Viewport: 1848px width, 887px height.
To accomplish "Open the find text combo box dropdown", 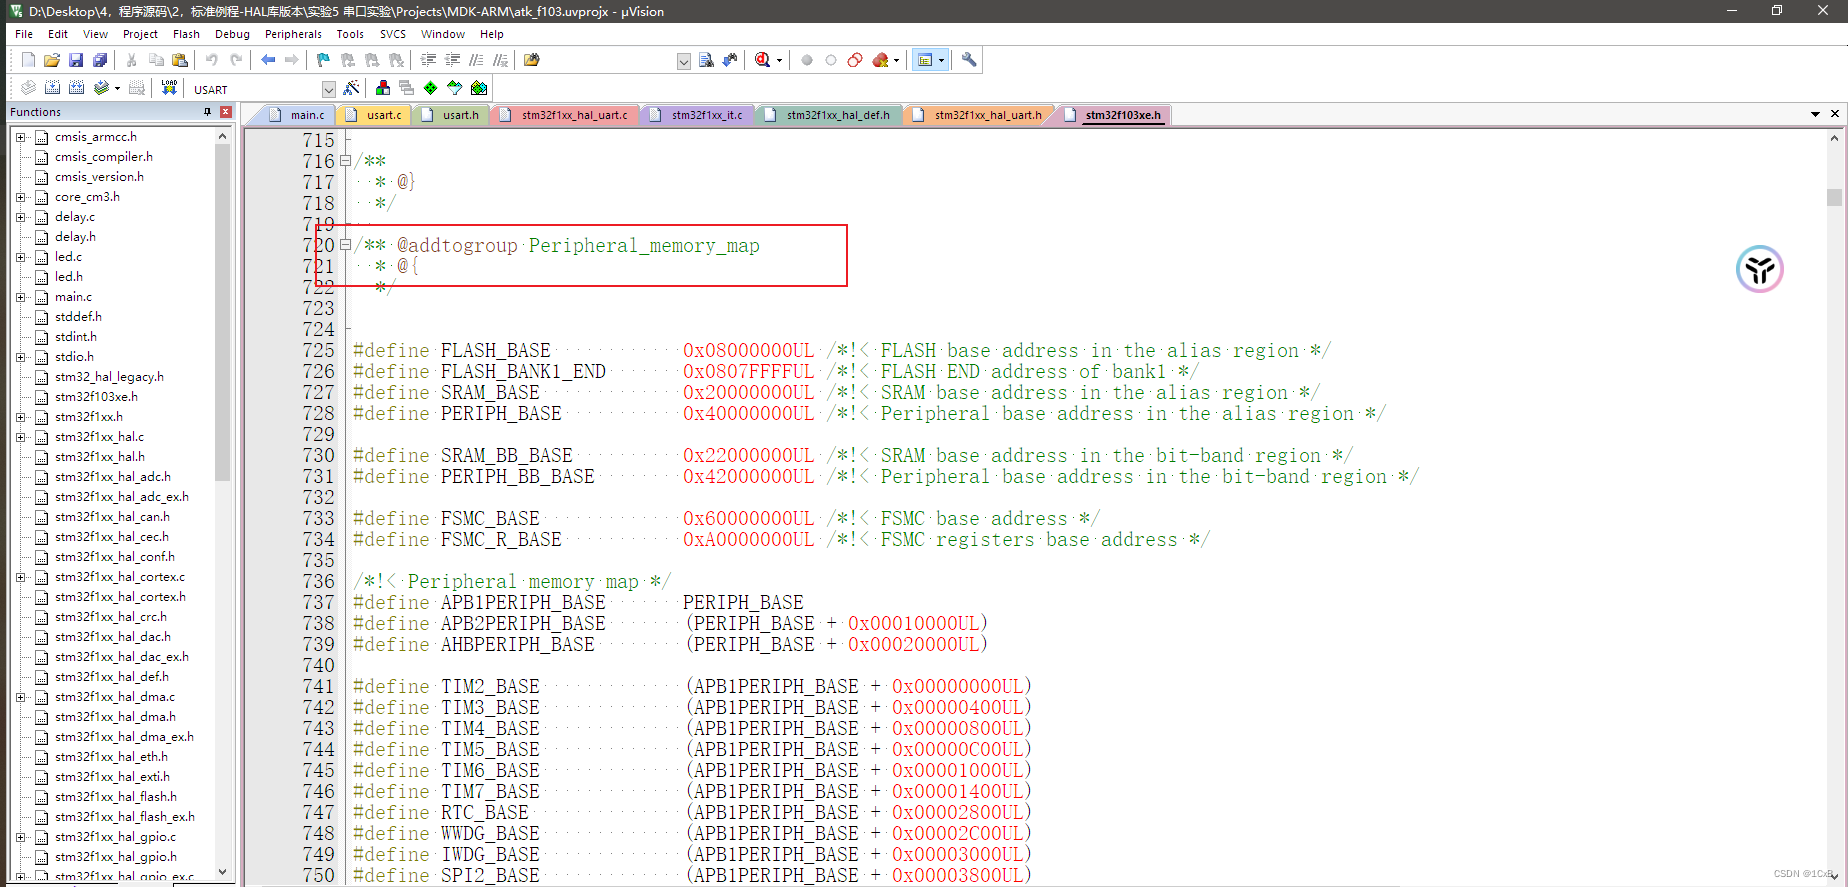I will click(684, 61).
